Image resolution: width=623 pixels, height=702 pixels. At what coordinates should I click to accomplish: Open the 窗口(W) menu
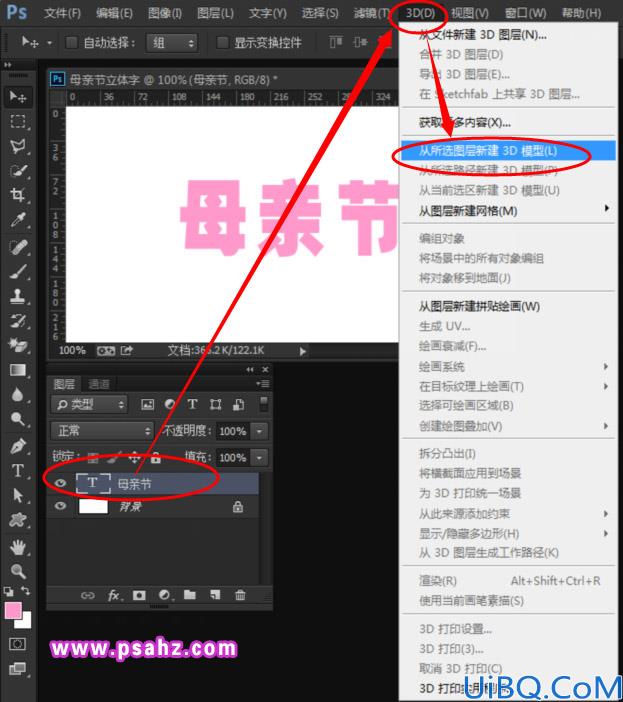point(525,13)
